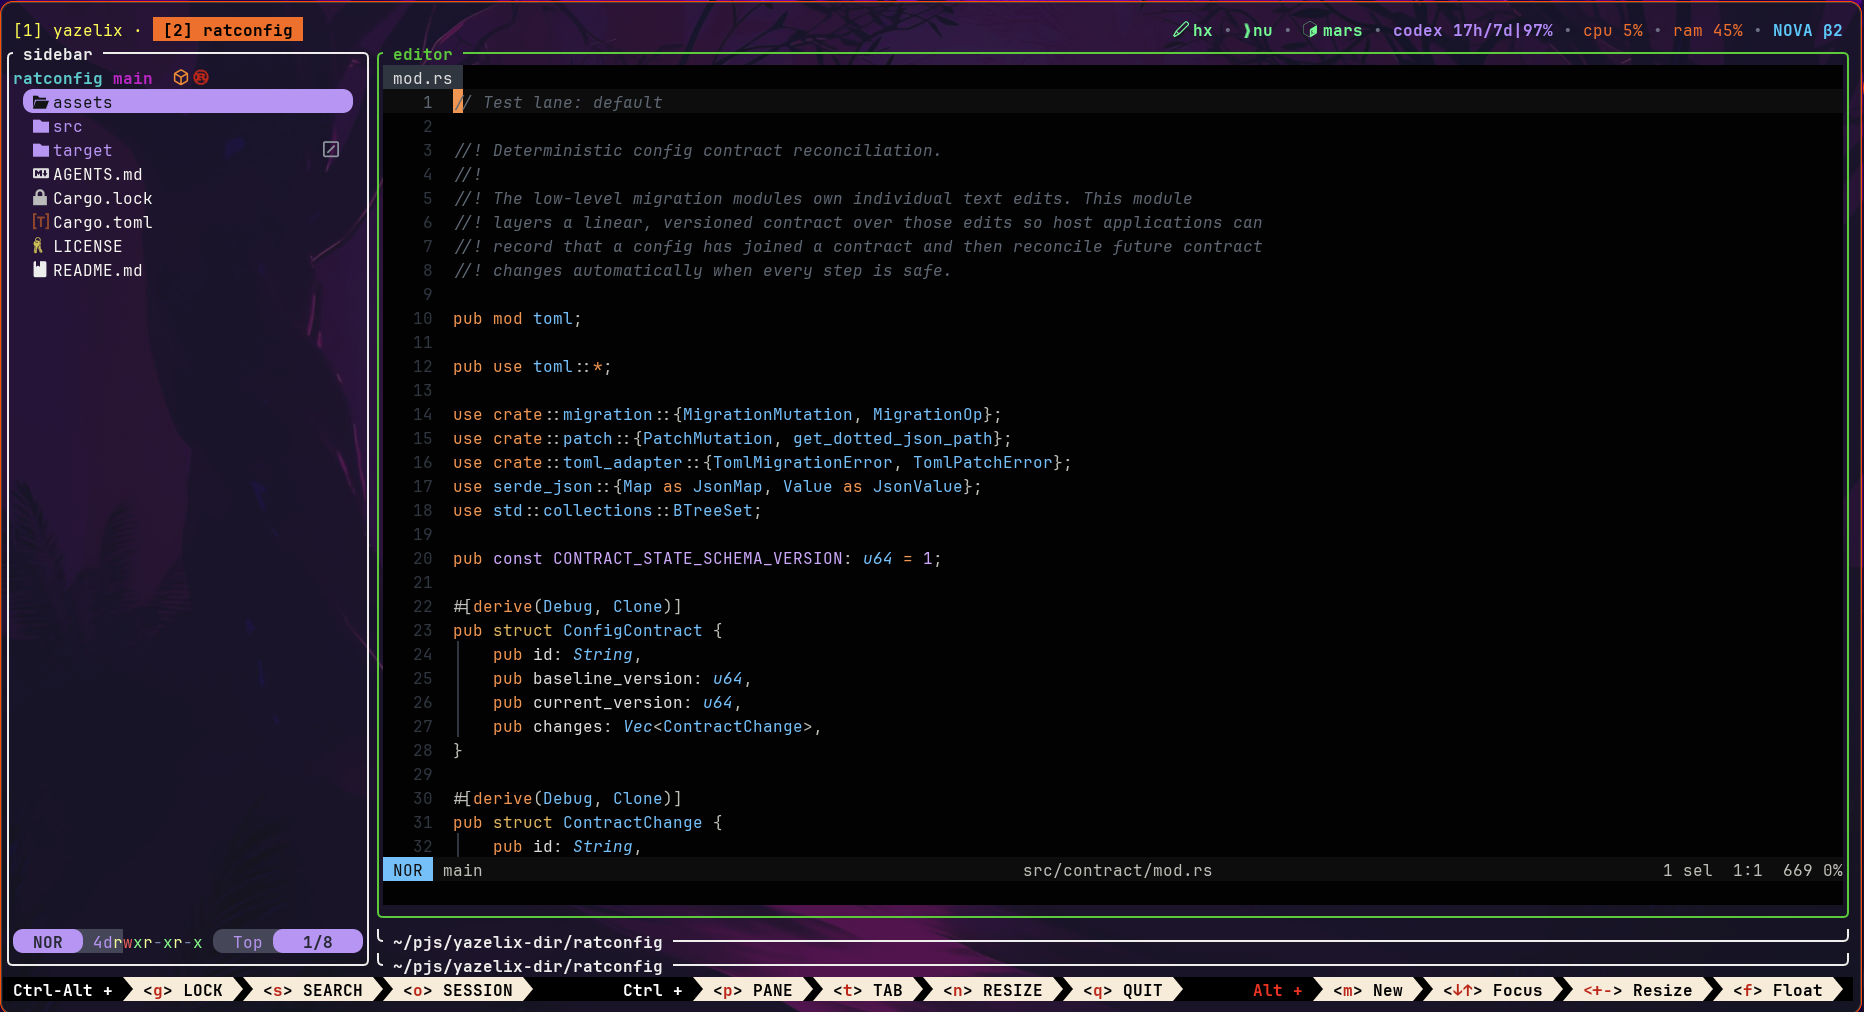Click the orange package cube icon in sidebar header
The height and width of the screenshot is (1012, 1864).
[x=181, y=77]
